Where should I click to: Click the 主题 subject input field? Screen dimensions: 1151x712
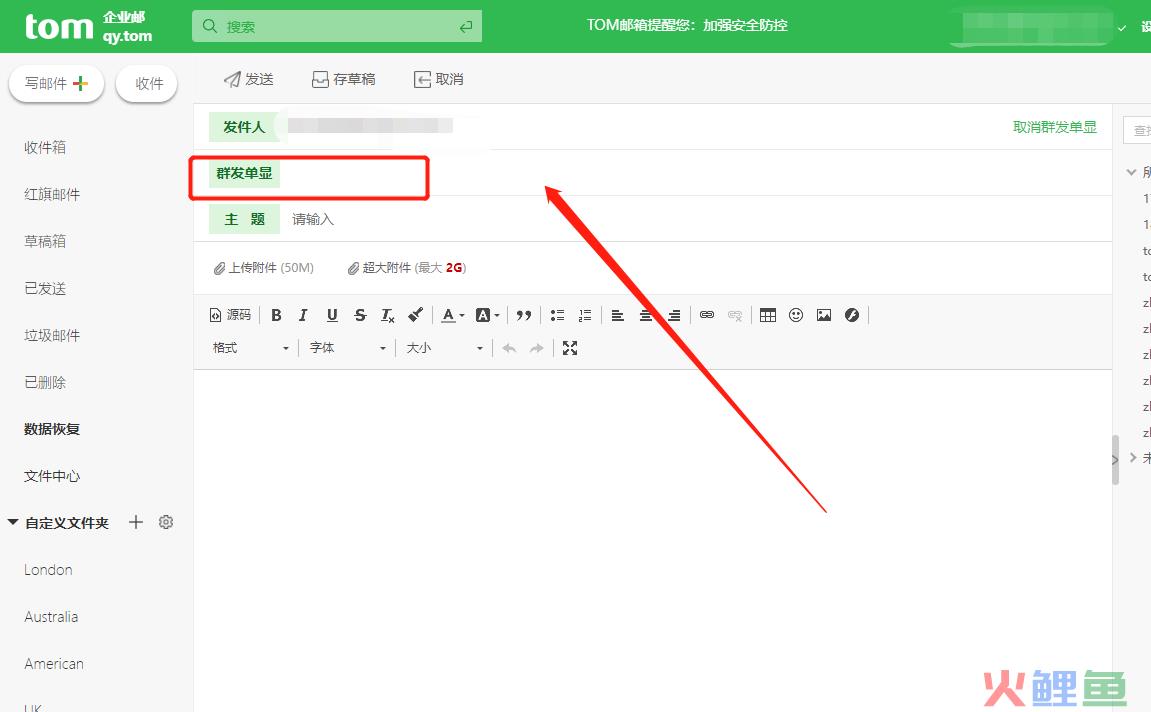coord(697,219)
